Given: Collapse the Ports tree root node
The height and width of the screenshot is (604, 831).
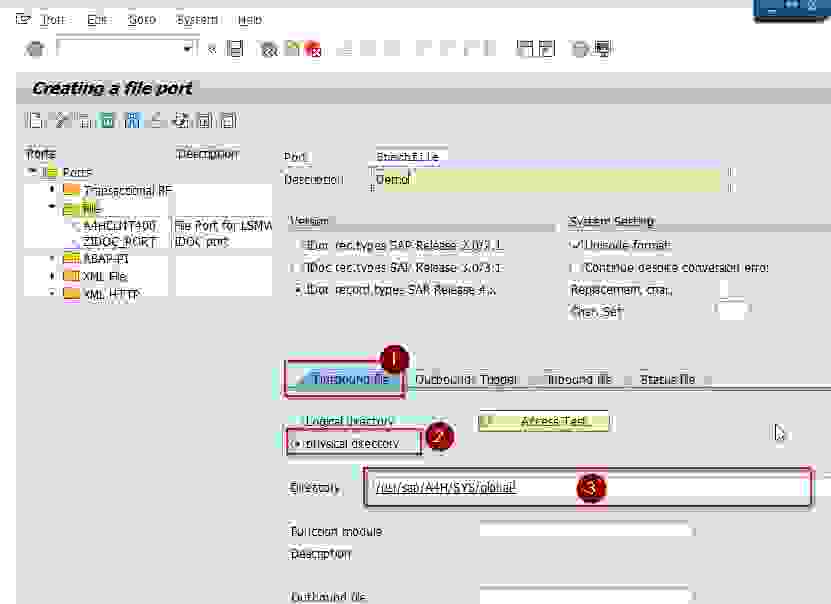Looking at the screenshot, I should pyautogui.click(x=33, y=172).
